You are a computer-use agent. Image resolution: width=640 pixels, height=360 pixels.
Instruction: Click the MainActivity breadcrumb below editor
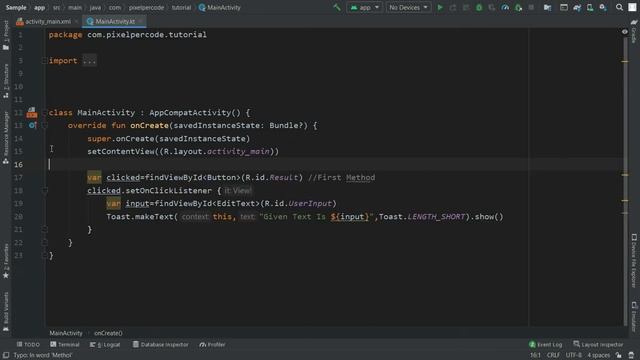66,333
